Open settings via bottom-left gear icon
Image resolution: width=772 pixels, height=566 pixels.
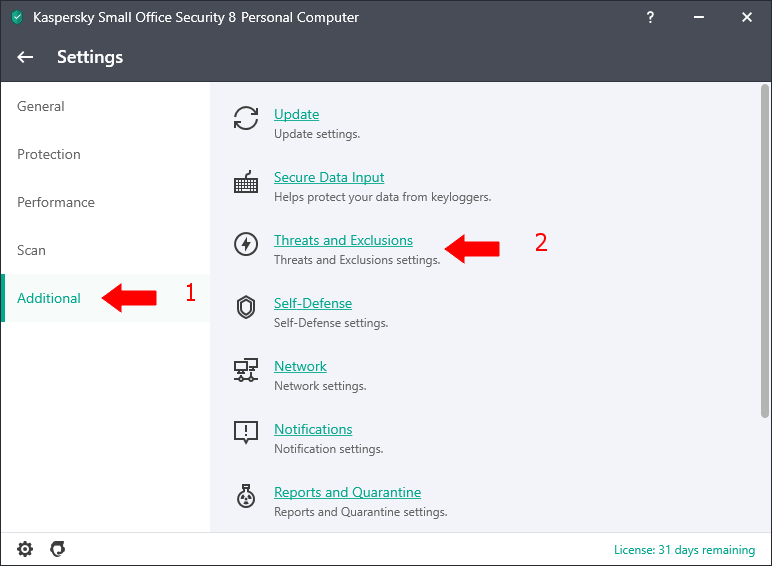click(x=25, y=549)
